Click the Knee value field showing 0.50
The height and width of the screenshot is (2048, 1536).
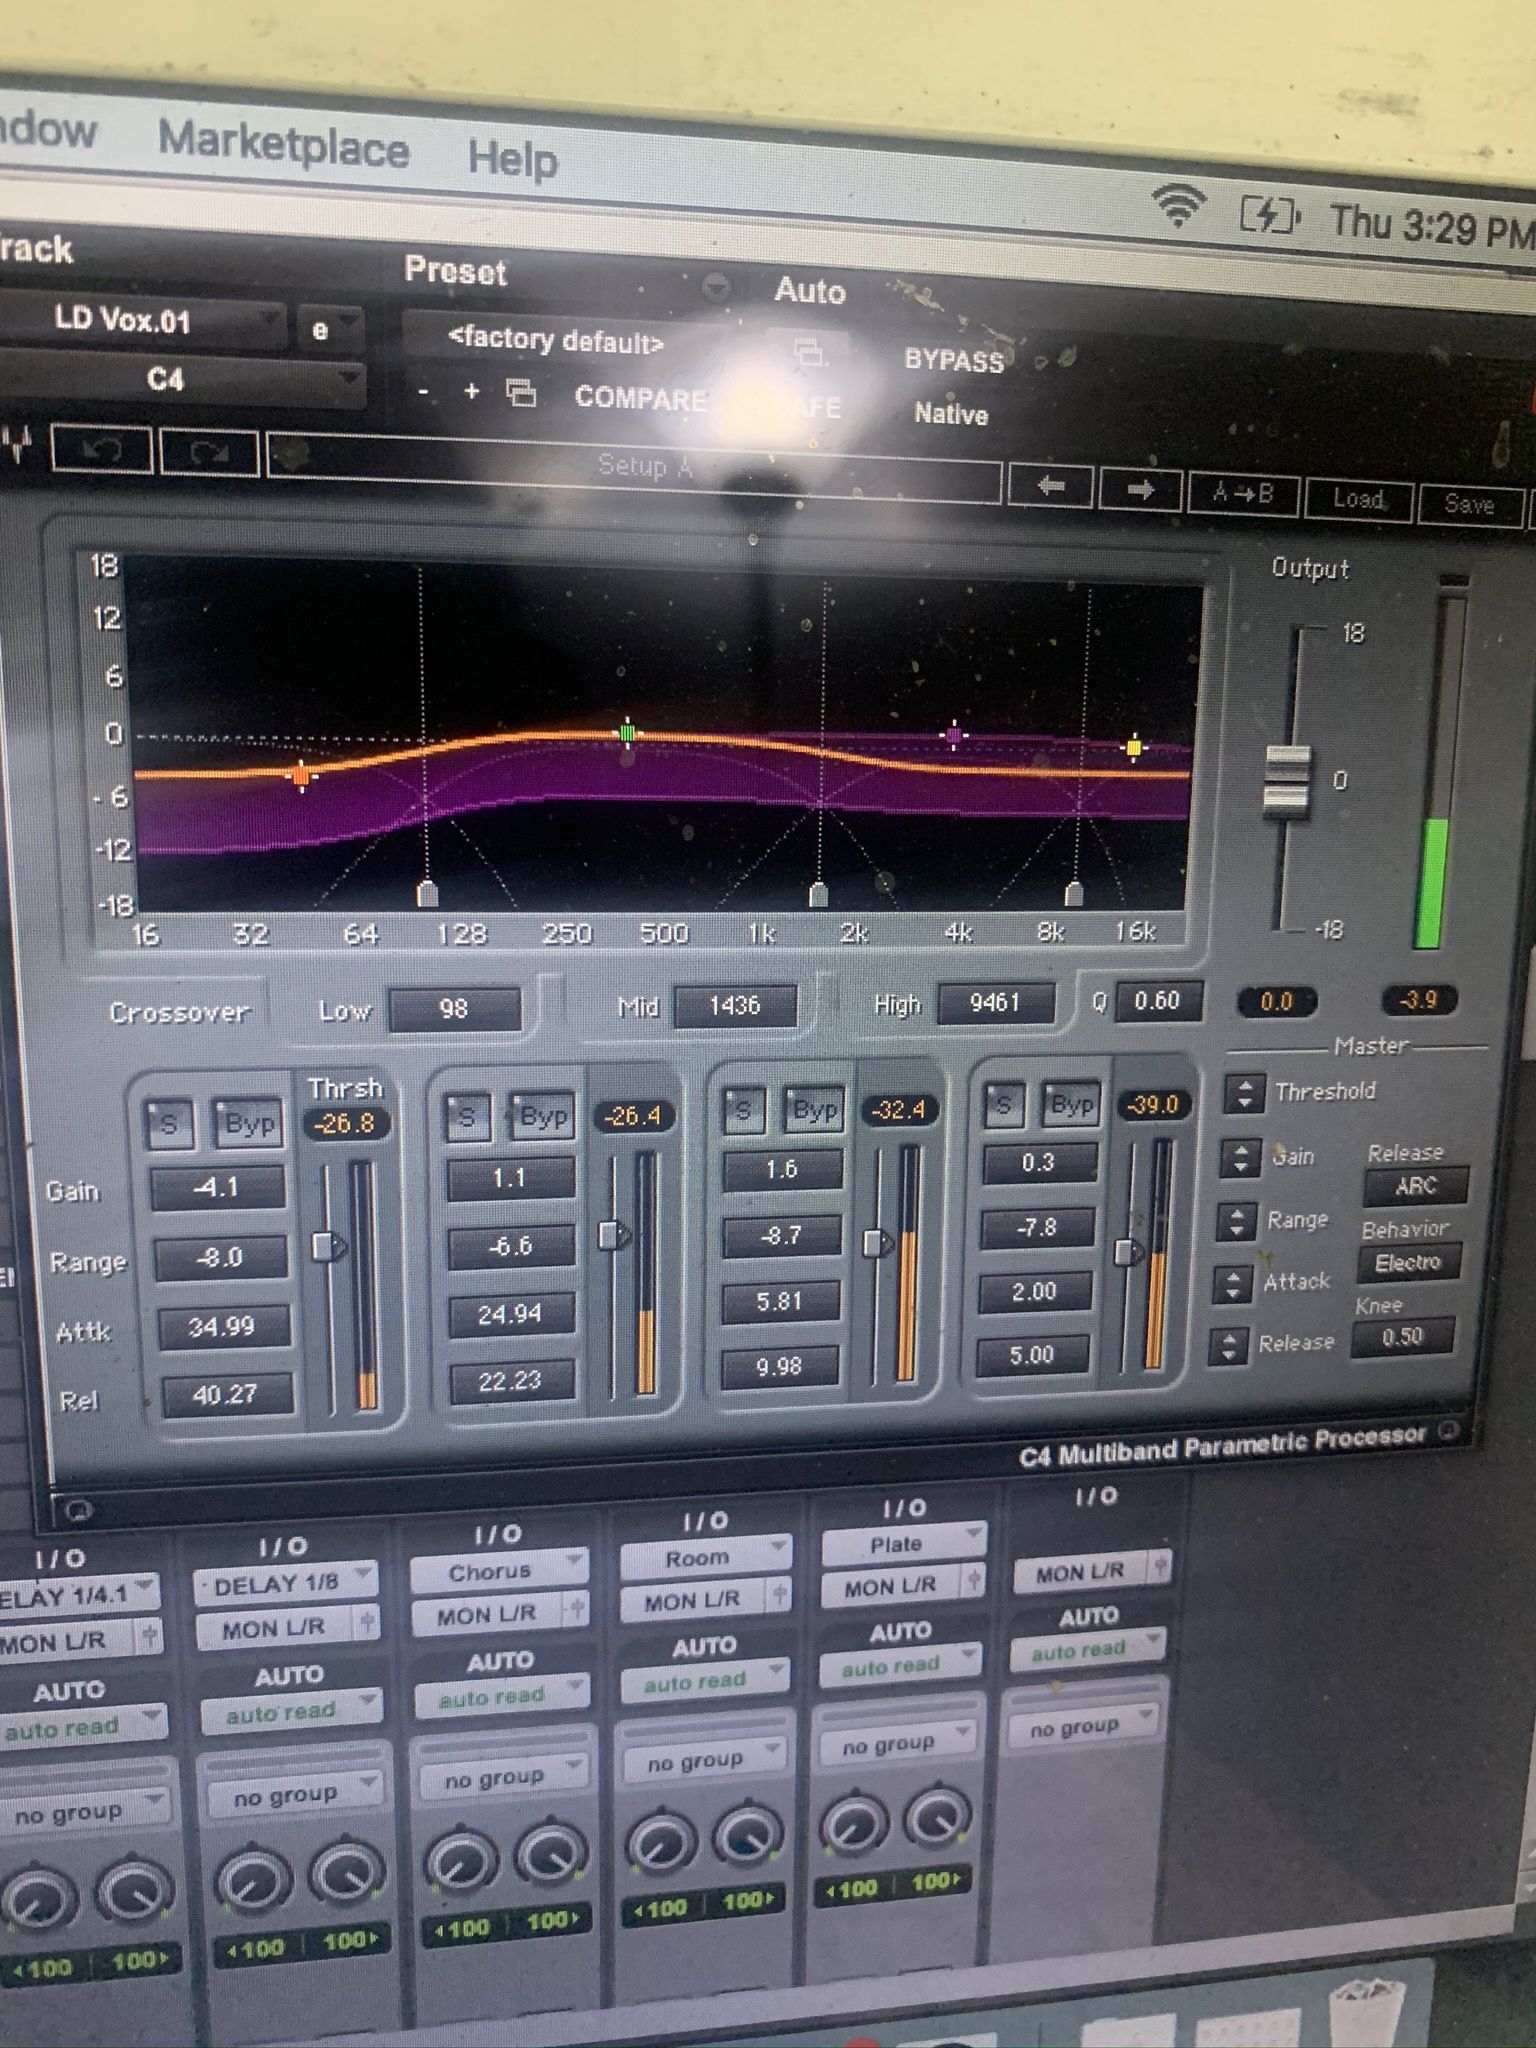coord(1401,1337)
